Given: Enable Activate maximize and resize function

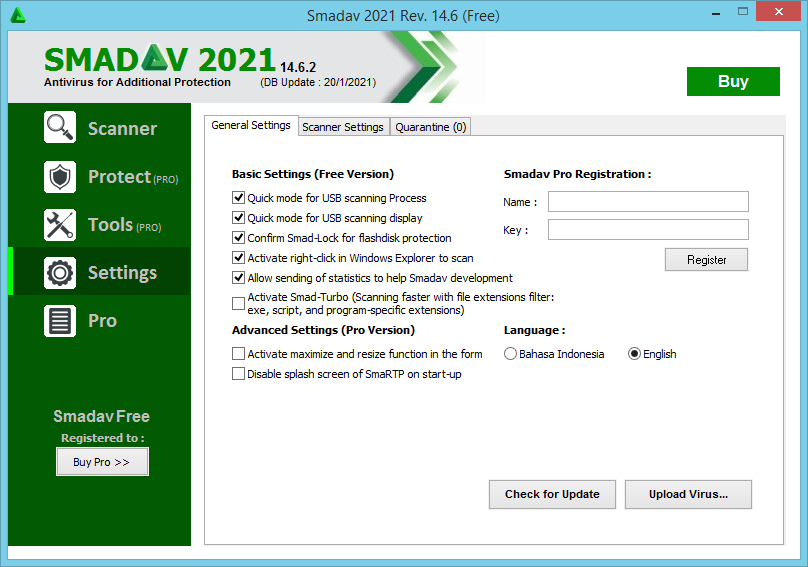Looking at the screenshot, I should pyautogui.click(x=238, y=354).
